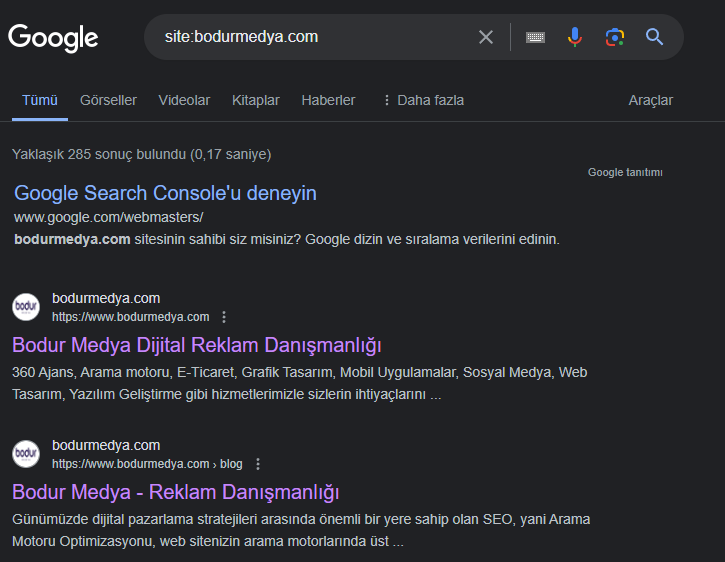The height and width of the screenshot is (562, 725).
Task: Click the Google logo
Action: pyautogui.click(x=53, y=37)
